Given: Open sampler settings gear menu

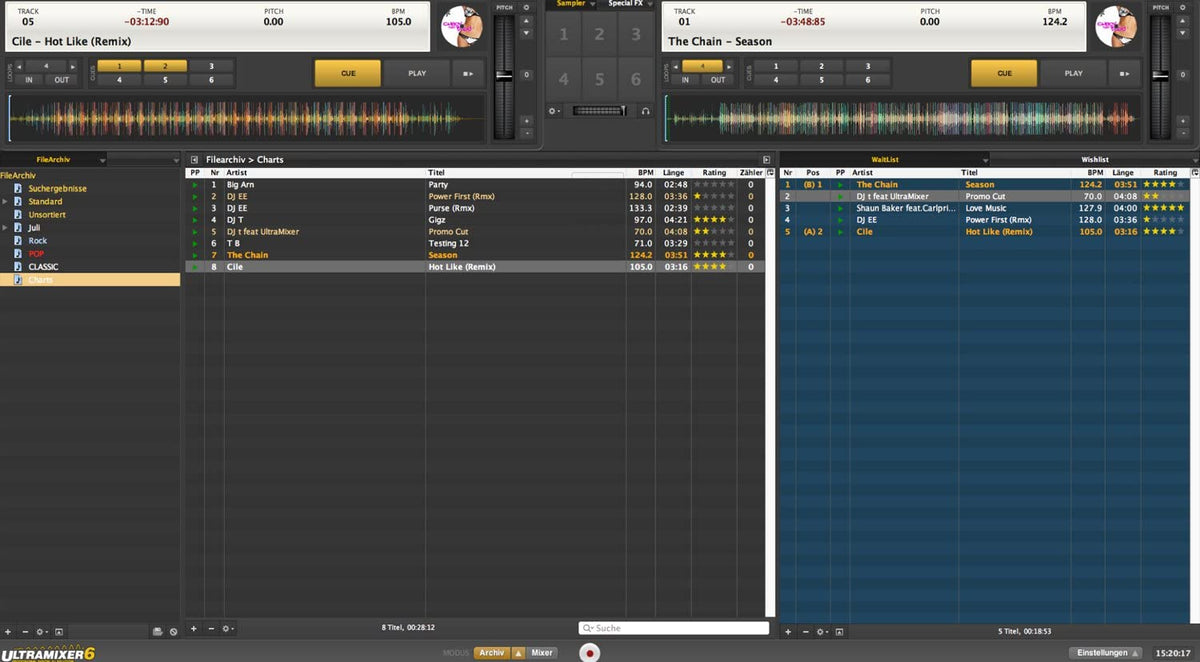Looking at the screenshot, I should tap(555, 111).
